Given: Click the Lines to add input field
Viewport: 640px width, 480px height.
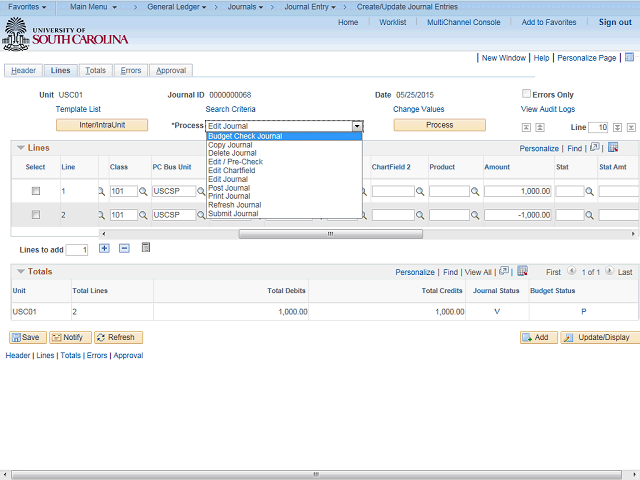Looking at the screenshot, I should click(77, 249).
